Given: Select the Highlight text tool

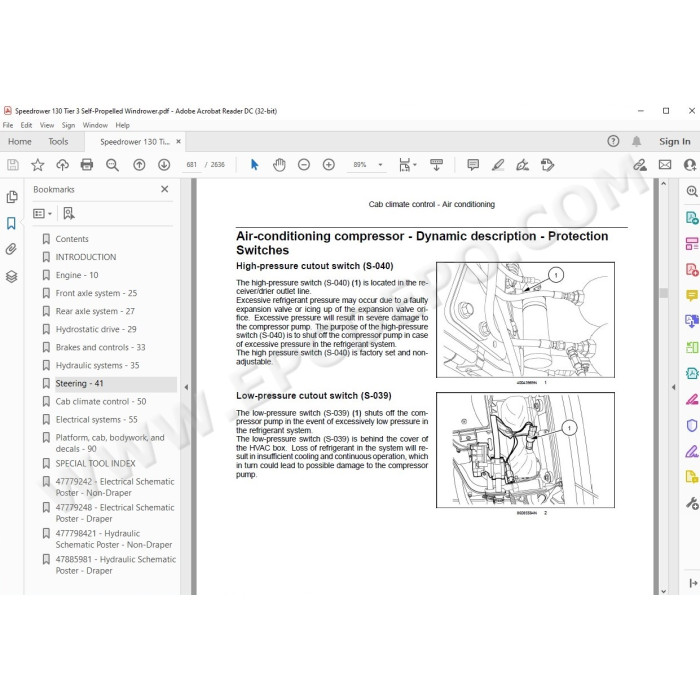Looking at the screenshot, I should coord(498,165).
